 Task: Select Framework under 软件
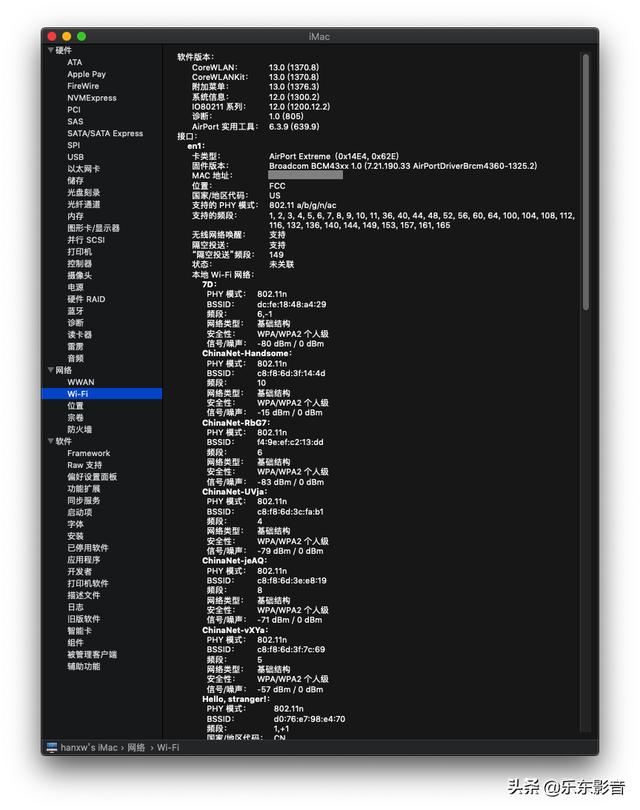tap(88, 453)
